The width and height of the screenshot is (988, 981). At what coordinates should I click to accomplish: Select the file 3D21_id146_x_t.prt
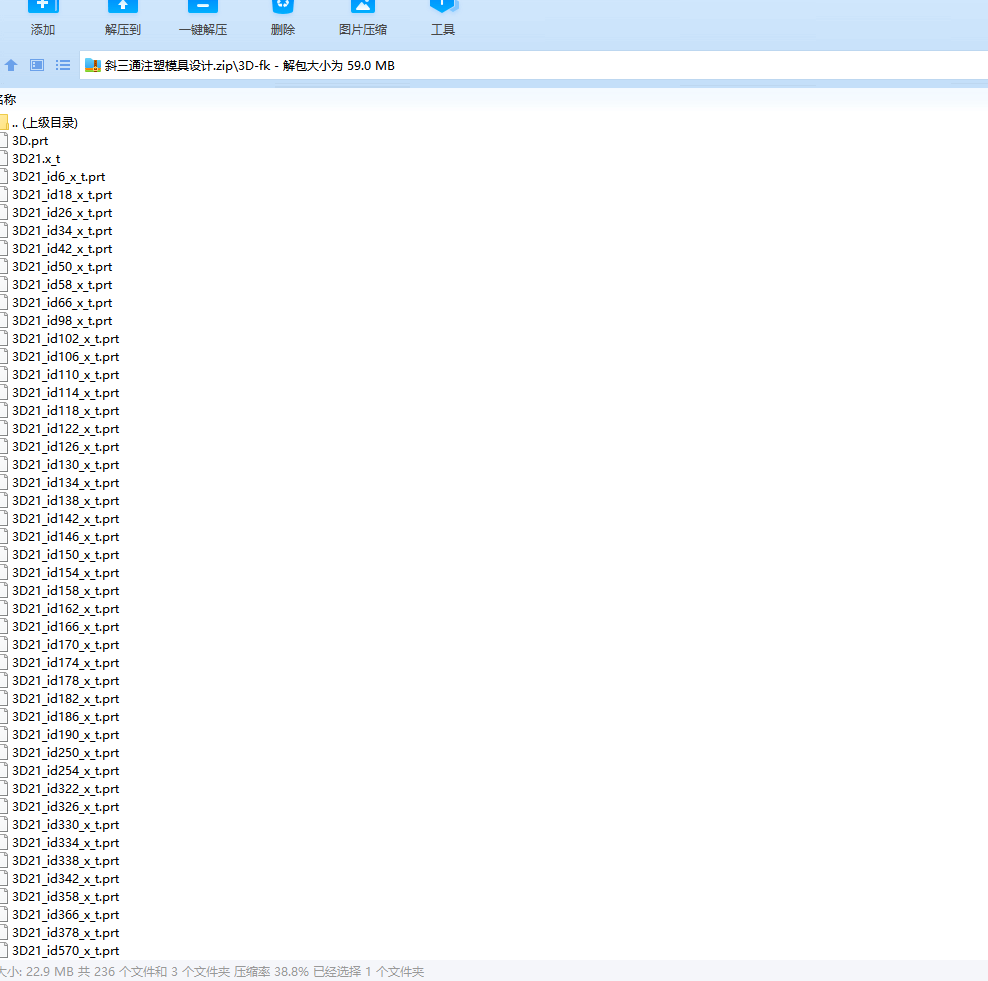tap(66, 537)
